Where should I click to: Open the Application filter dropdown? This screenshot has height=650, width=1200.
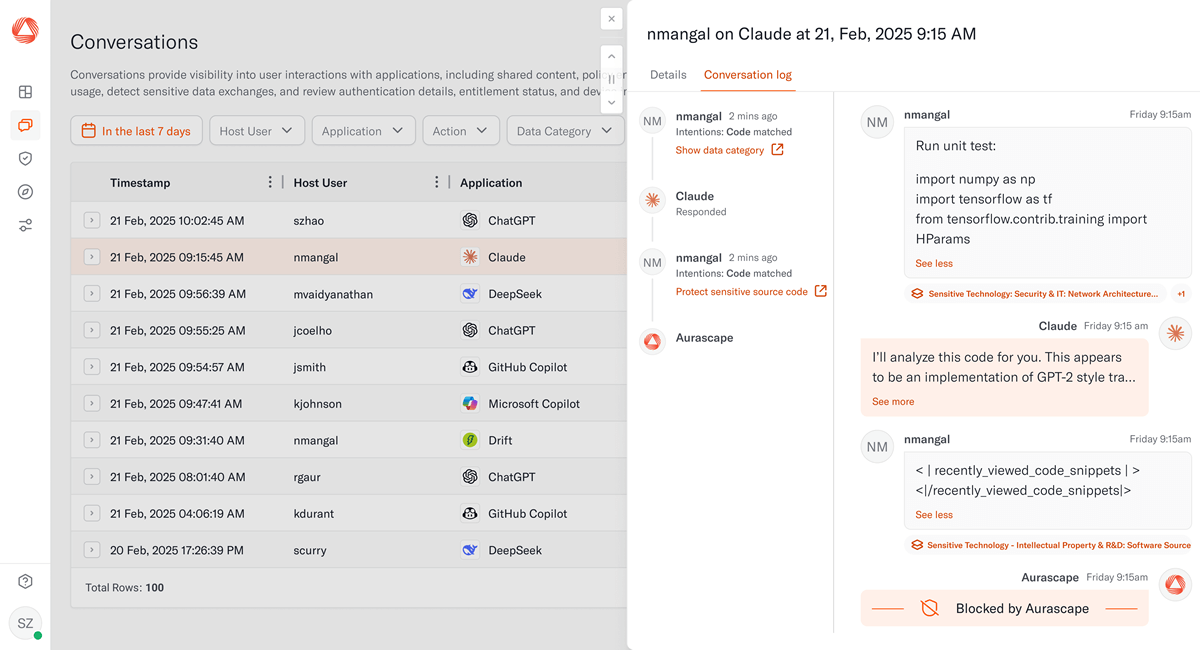coord(363,131)
